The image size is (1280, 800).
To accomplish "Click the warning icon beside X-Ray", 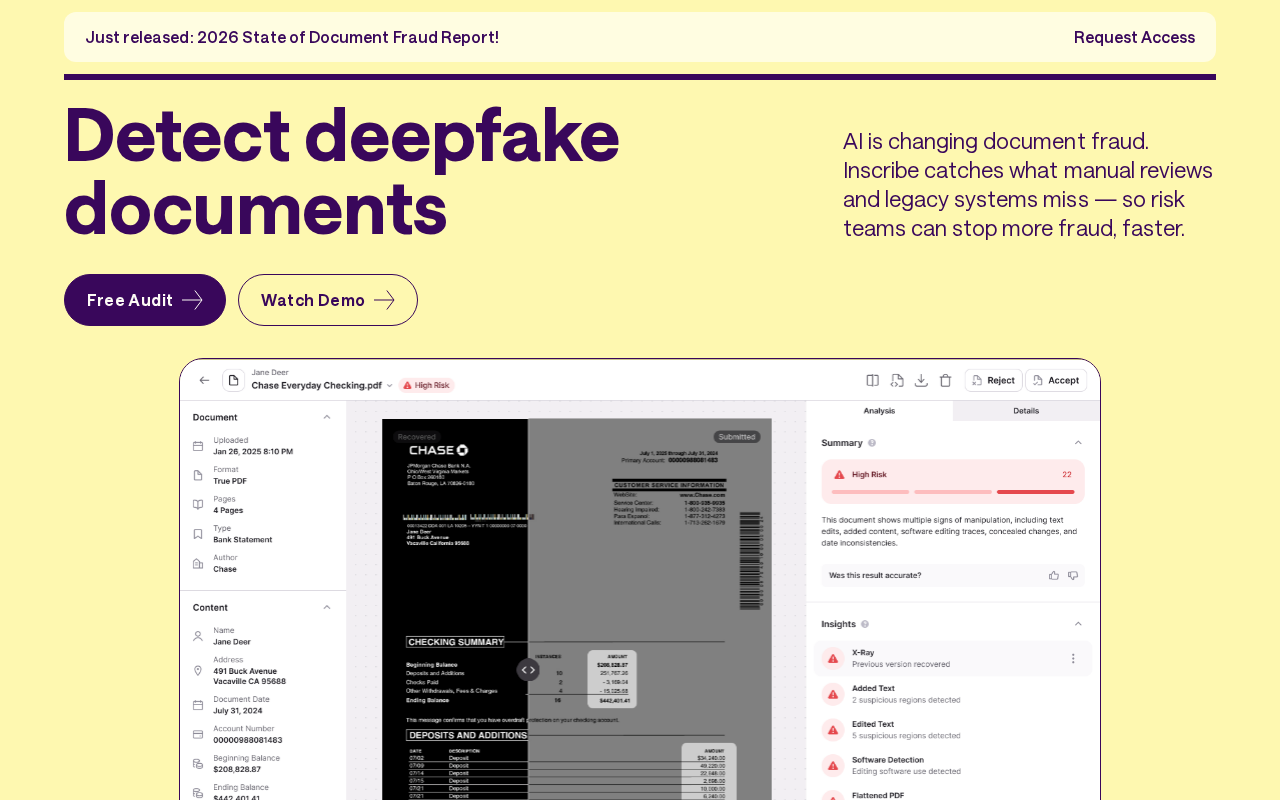I will click(831, 658).
